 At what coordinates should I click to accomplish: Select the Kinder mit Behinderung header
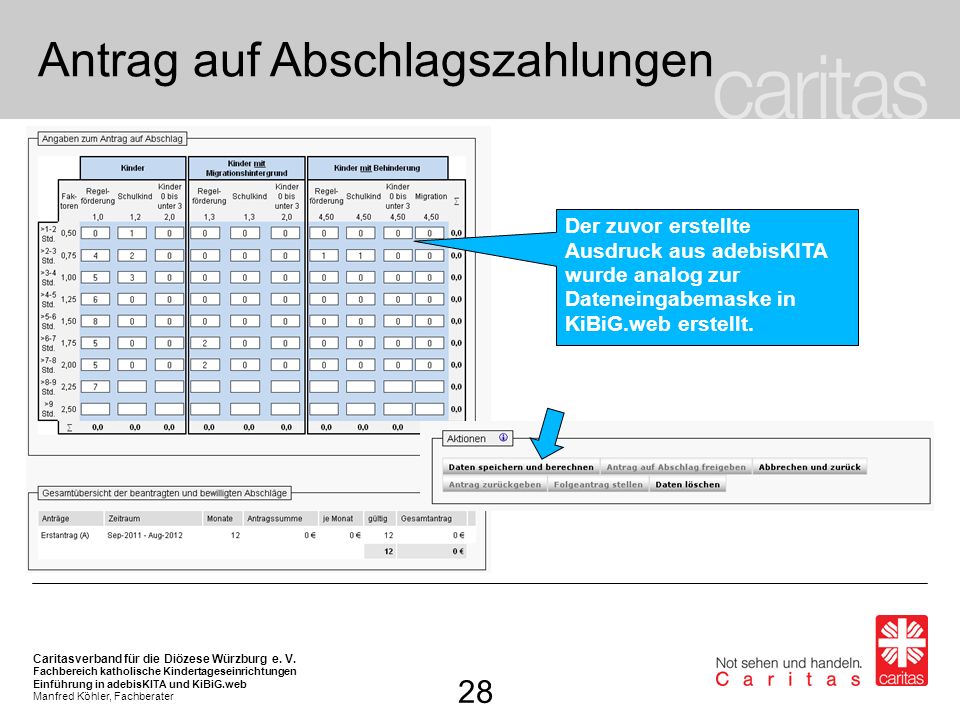(377, 168)
